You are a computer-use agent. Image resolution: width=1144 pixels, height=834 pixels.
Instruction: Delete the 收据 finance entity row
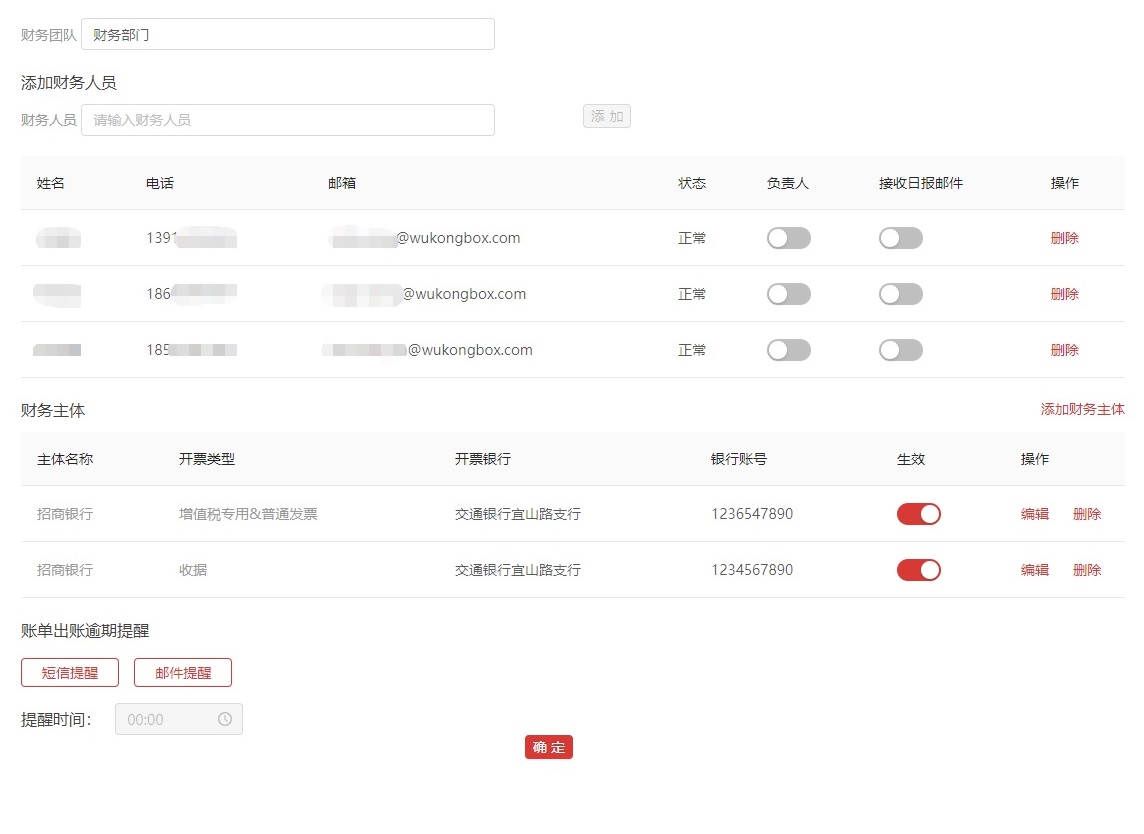pyautogui.click(x=1086, y=570)
